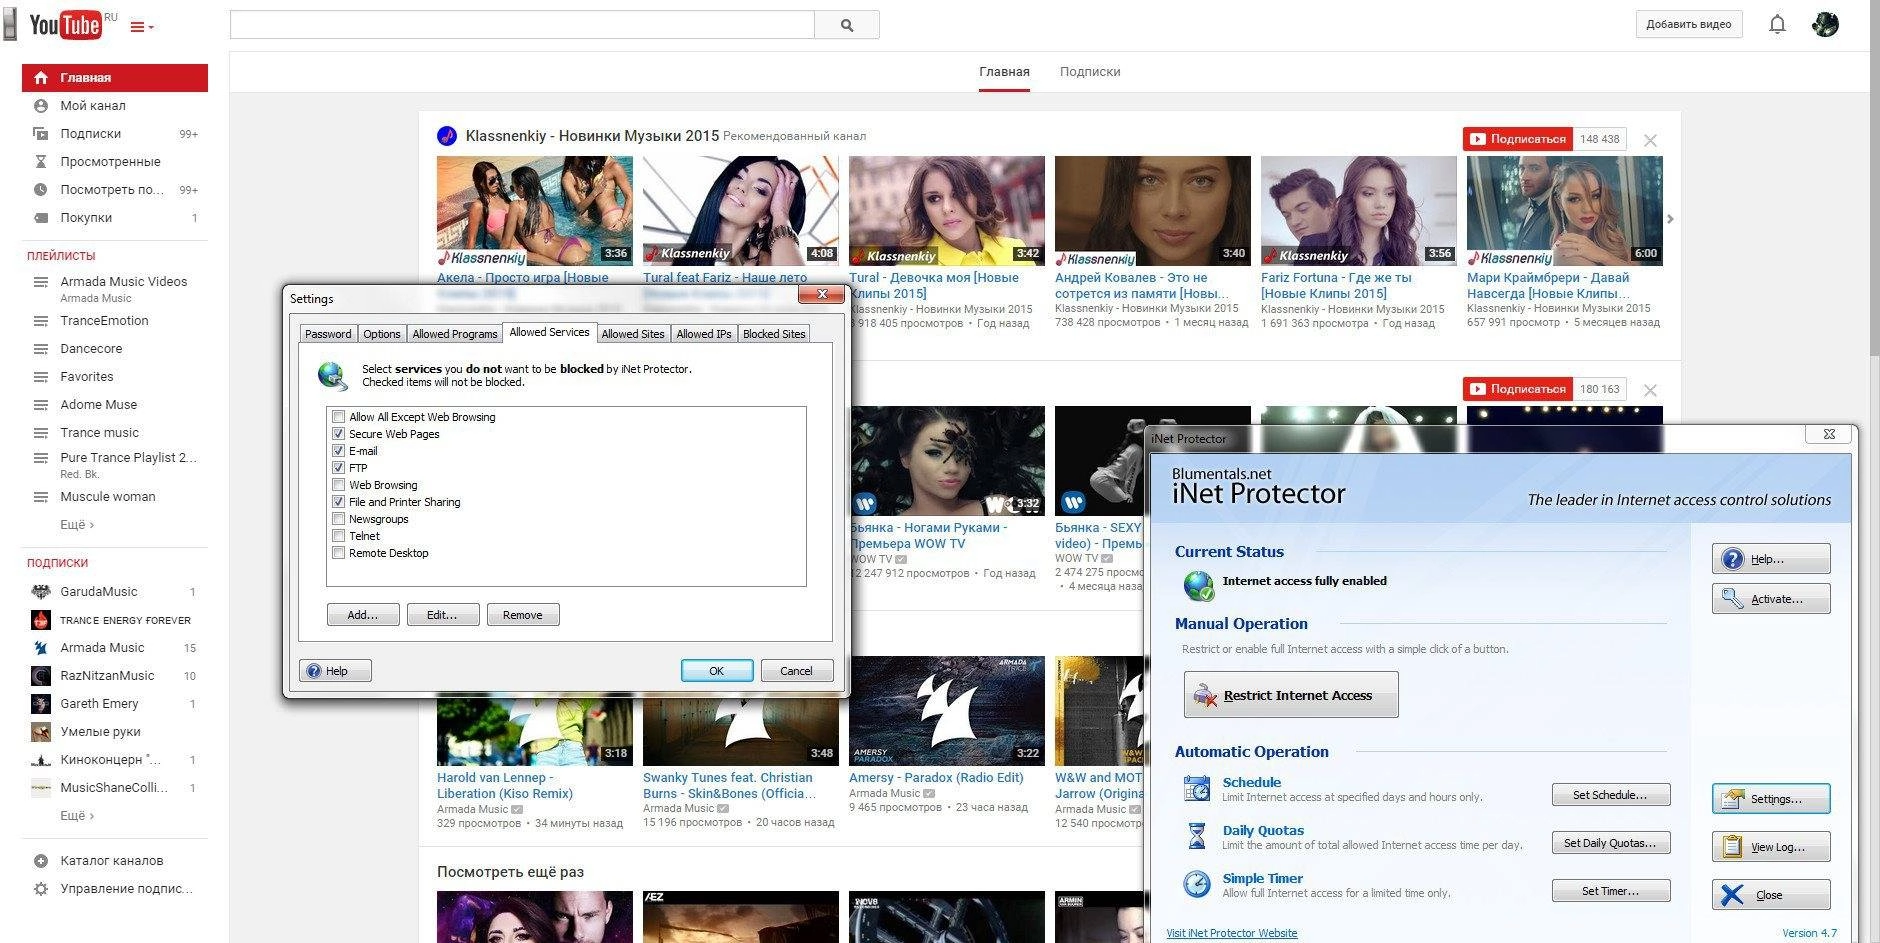Check Allow All Except Web Browsing

point(339,417)
